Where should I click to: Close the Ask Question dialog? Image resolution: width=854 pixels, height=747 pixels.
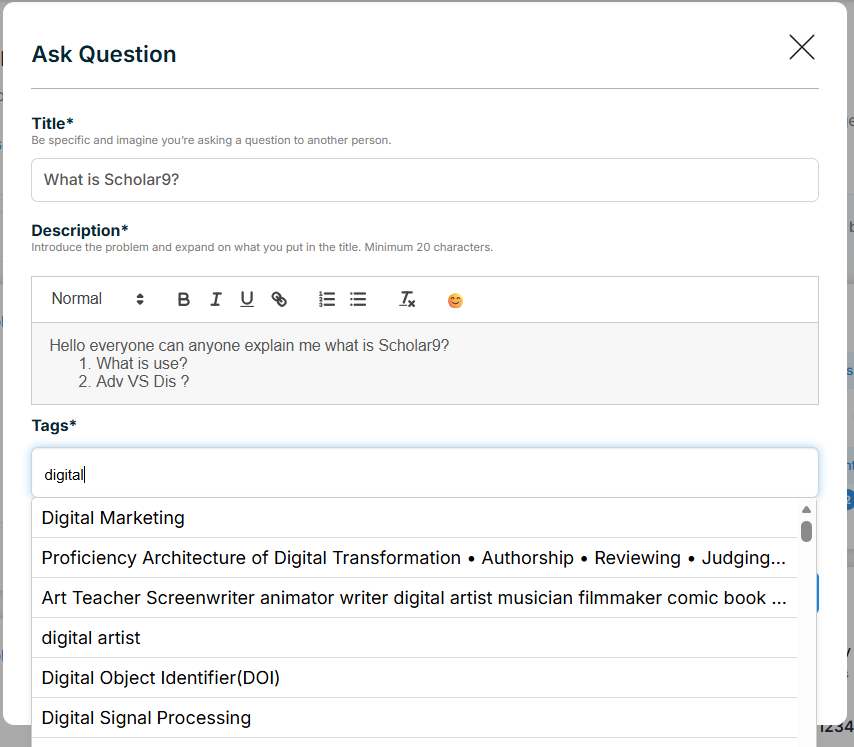[x=802, y=47]
